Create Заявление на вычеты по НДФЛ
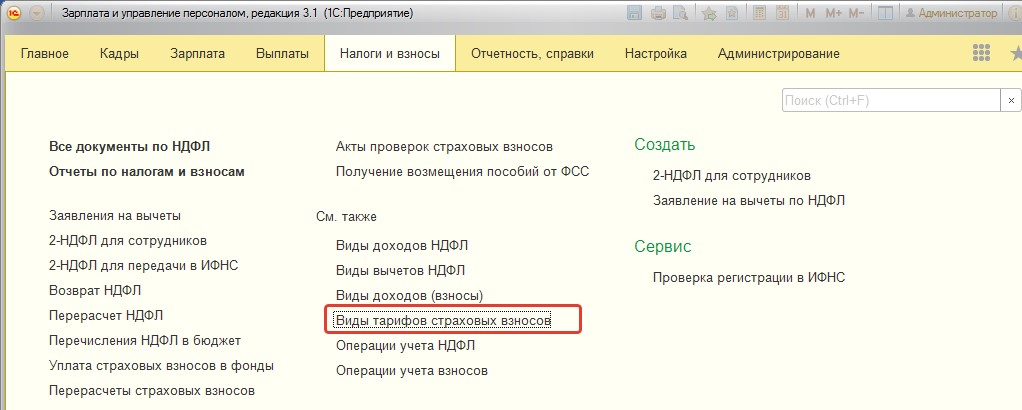Viewport: 1022px width, 410px height. (749, 201)
